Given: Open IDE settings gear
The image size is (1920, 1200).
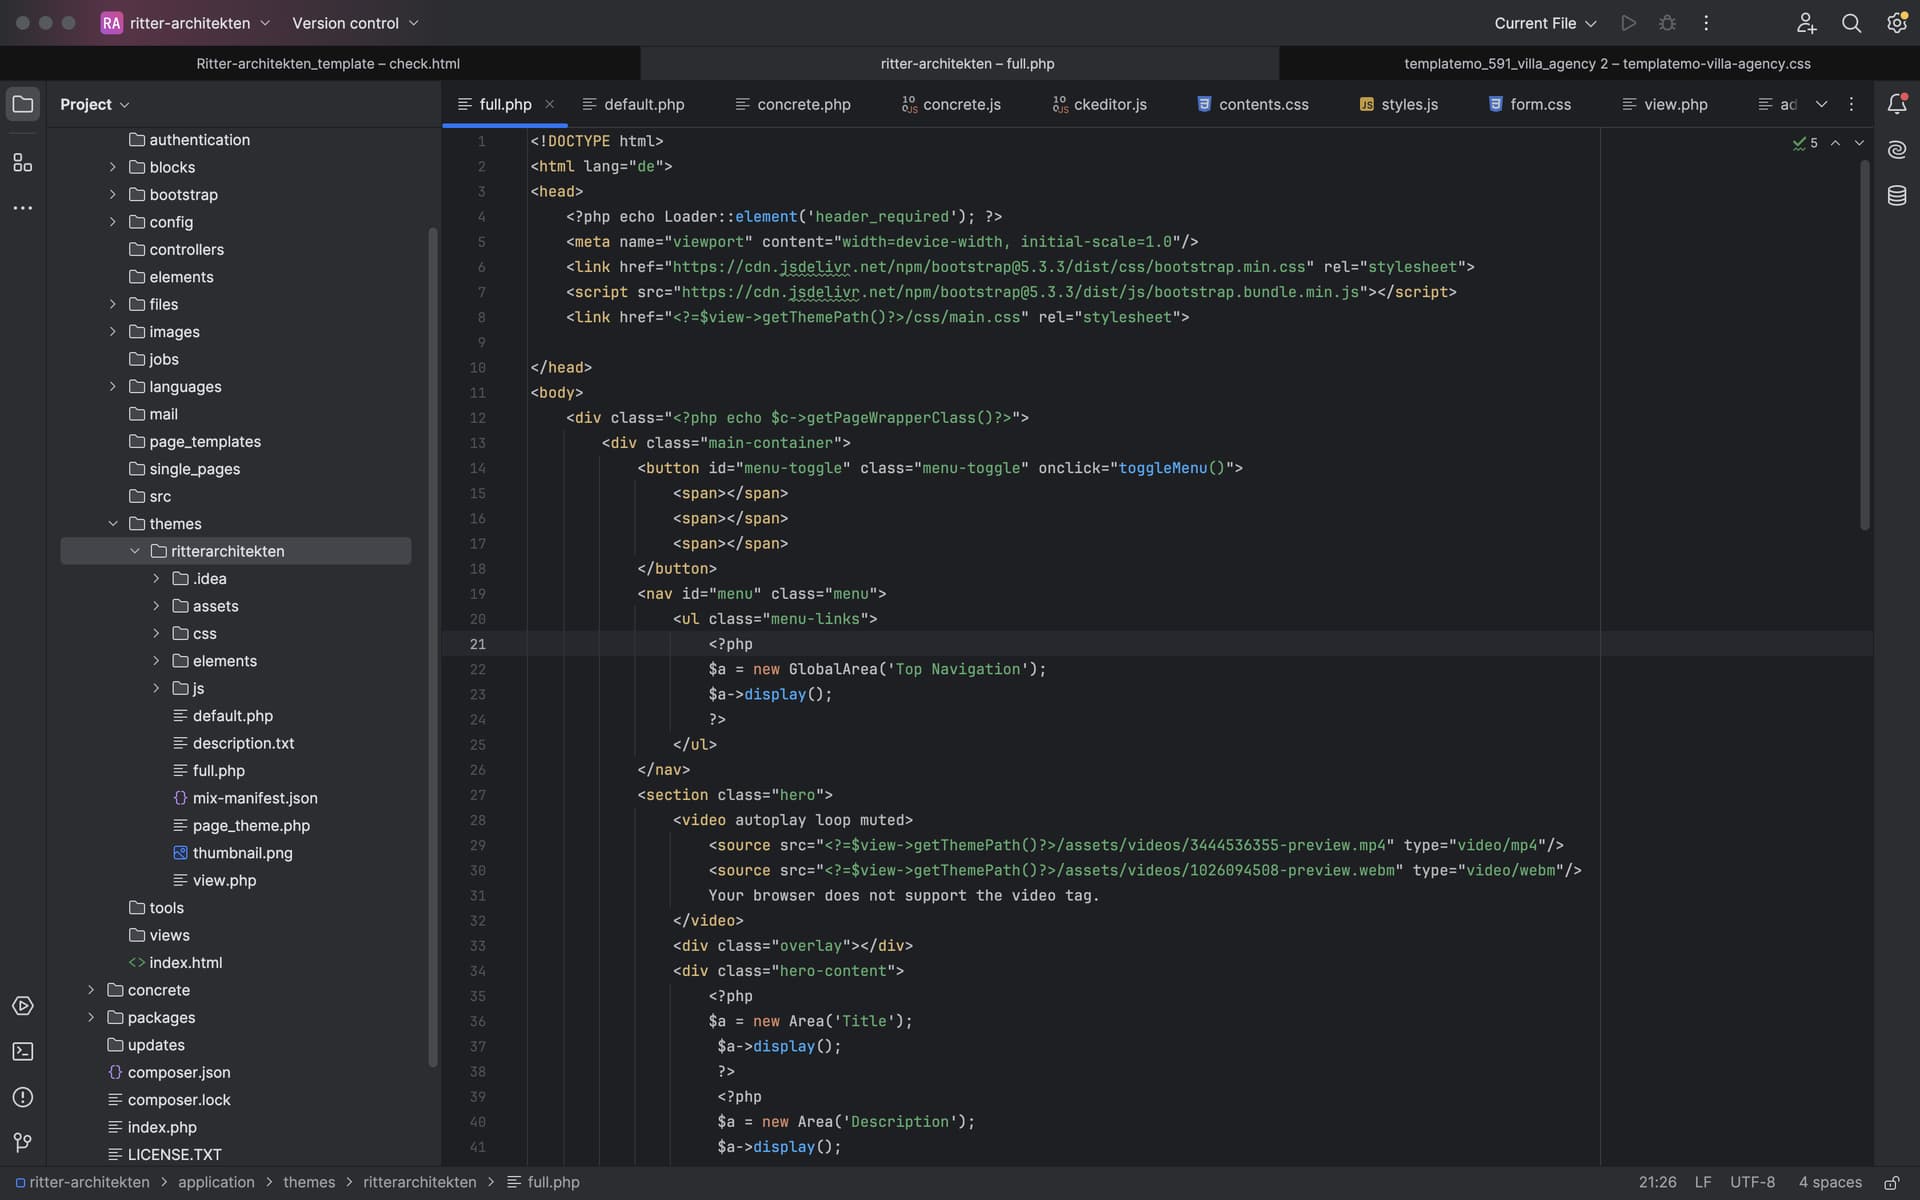Looking at the screenshot, I should [x=1896, y=23].
